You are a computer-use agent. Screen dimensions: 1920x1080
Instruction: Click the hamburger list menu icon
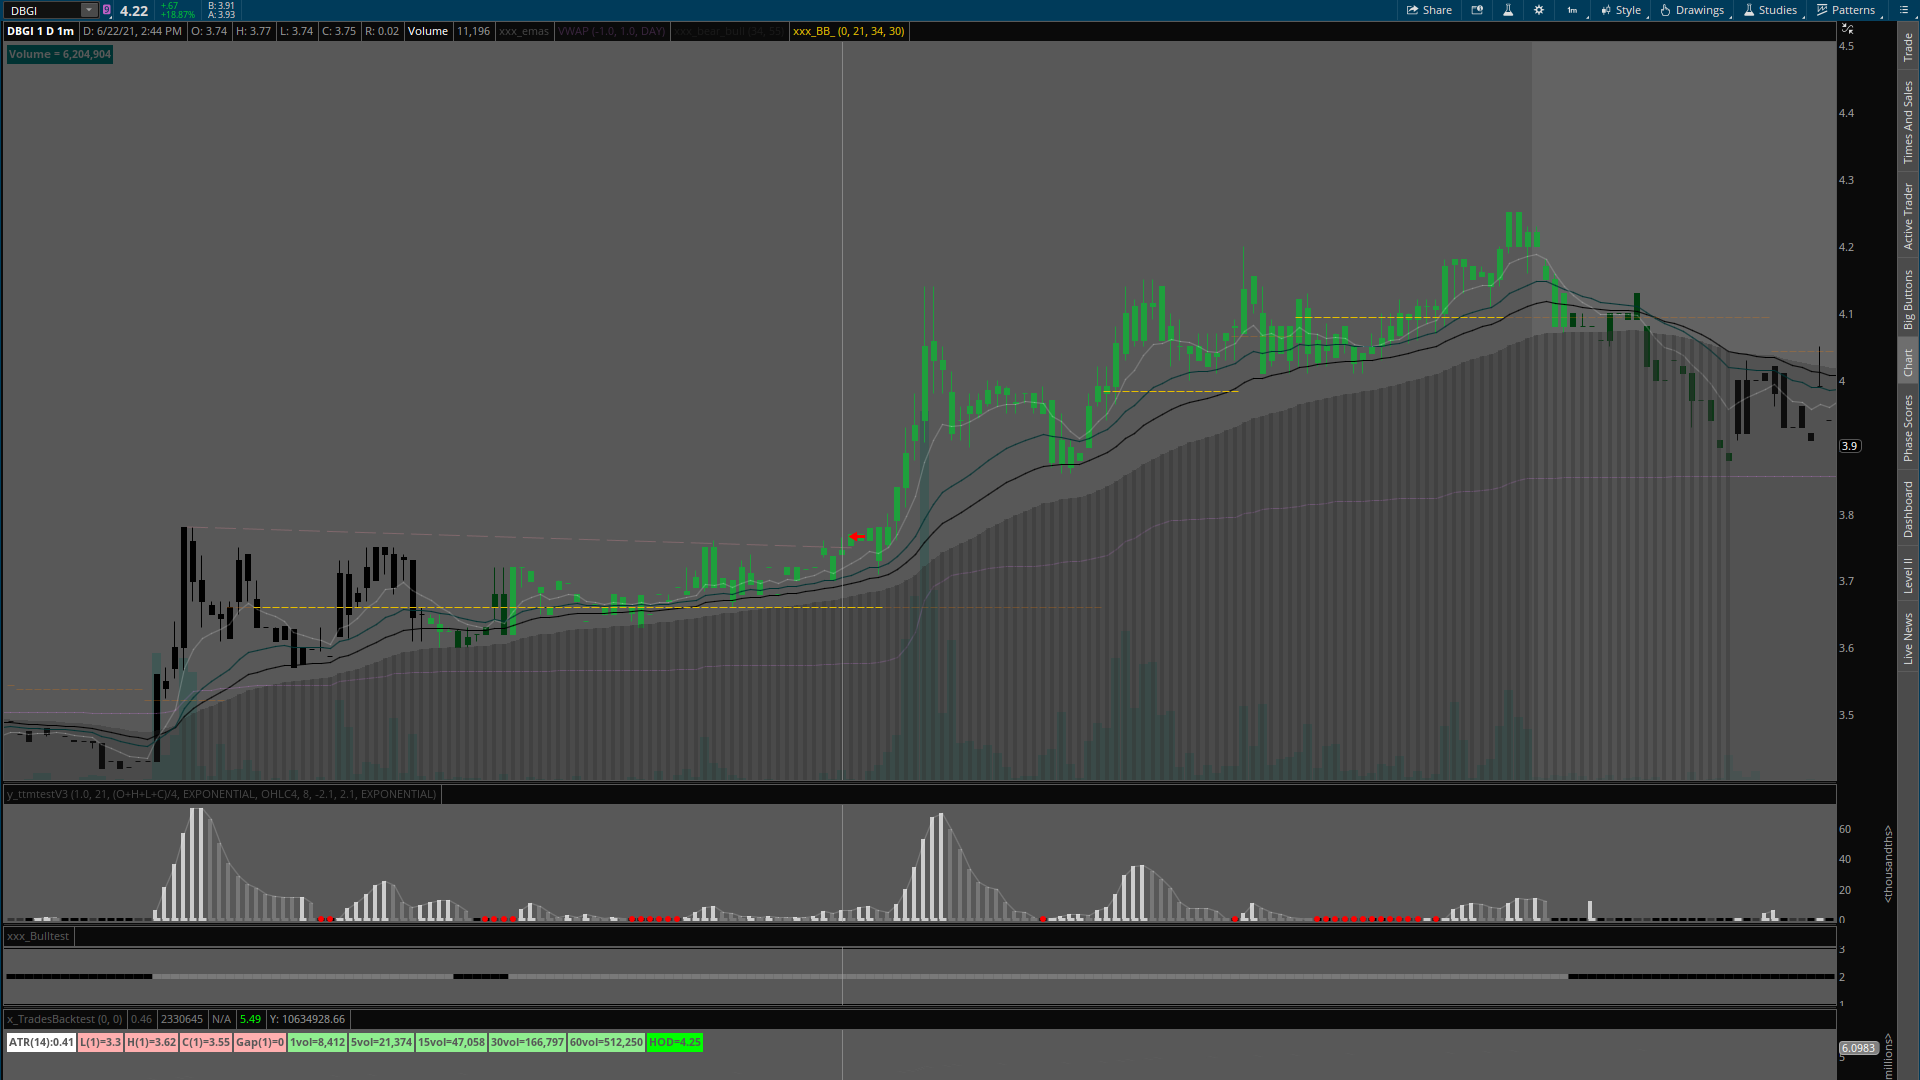(x=1904, y=10)
